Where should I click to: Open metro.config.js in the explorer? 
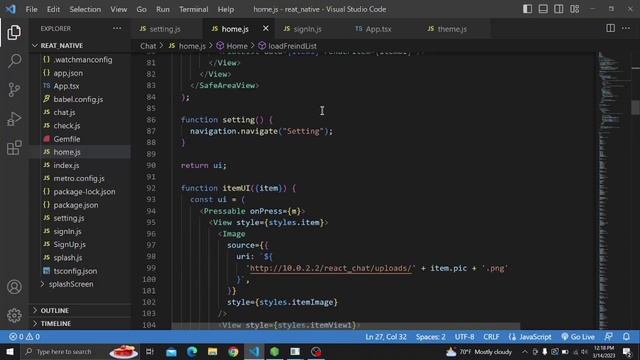click(x=80, y=178)
